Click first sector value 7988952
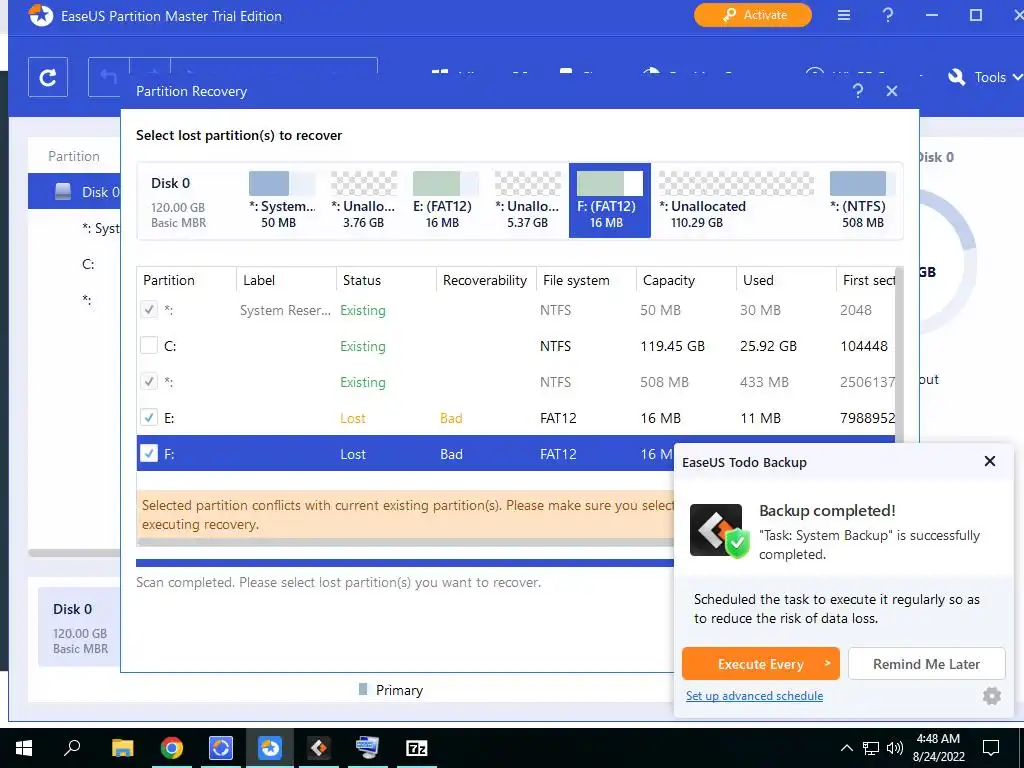This screenshot has width=1024, height=768. click(x=867, y=418)
